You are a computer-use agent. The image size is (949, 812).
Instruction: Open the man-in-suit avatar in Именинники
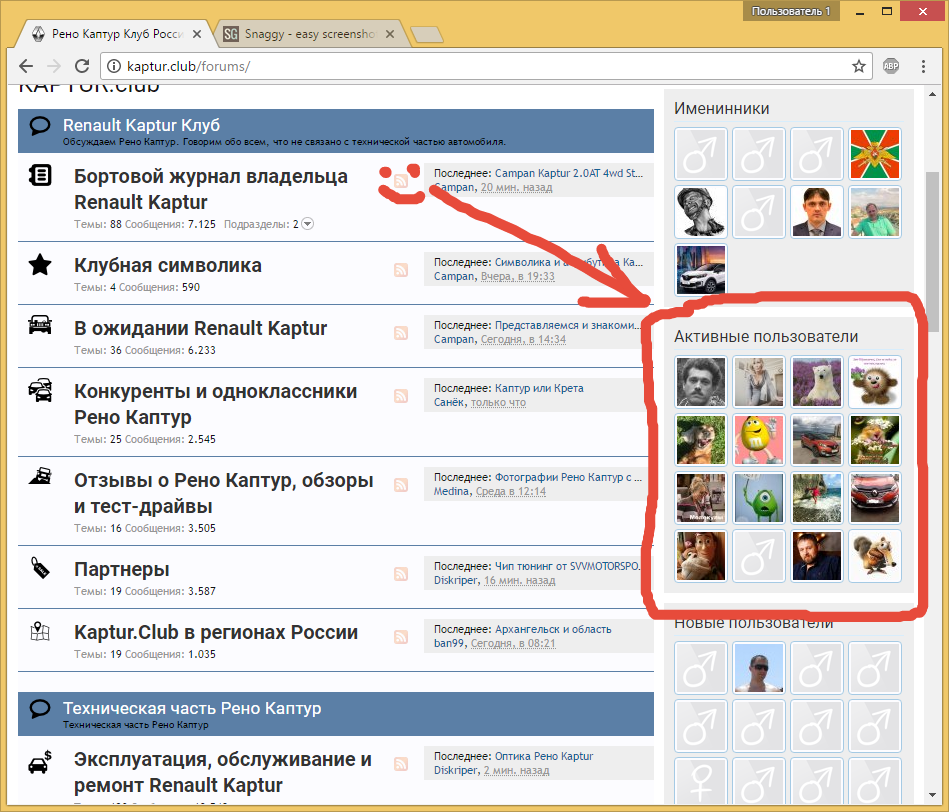(816, 212)
